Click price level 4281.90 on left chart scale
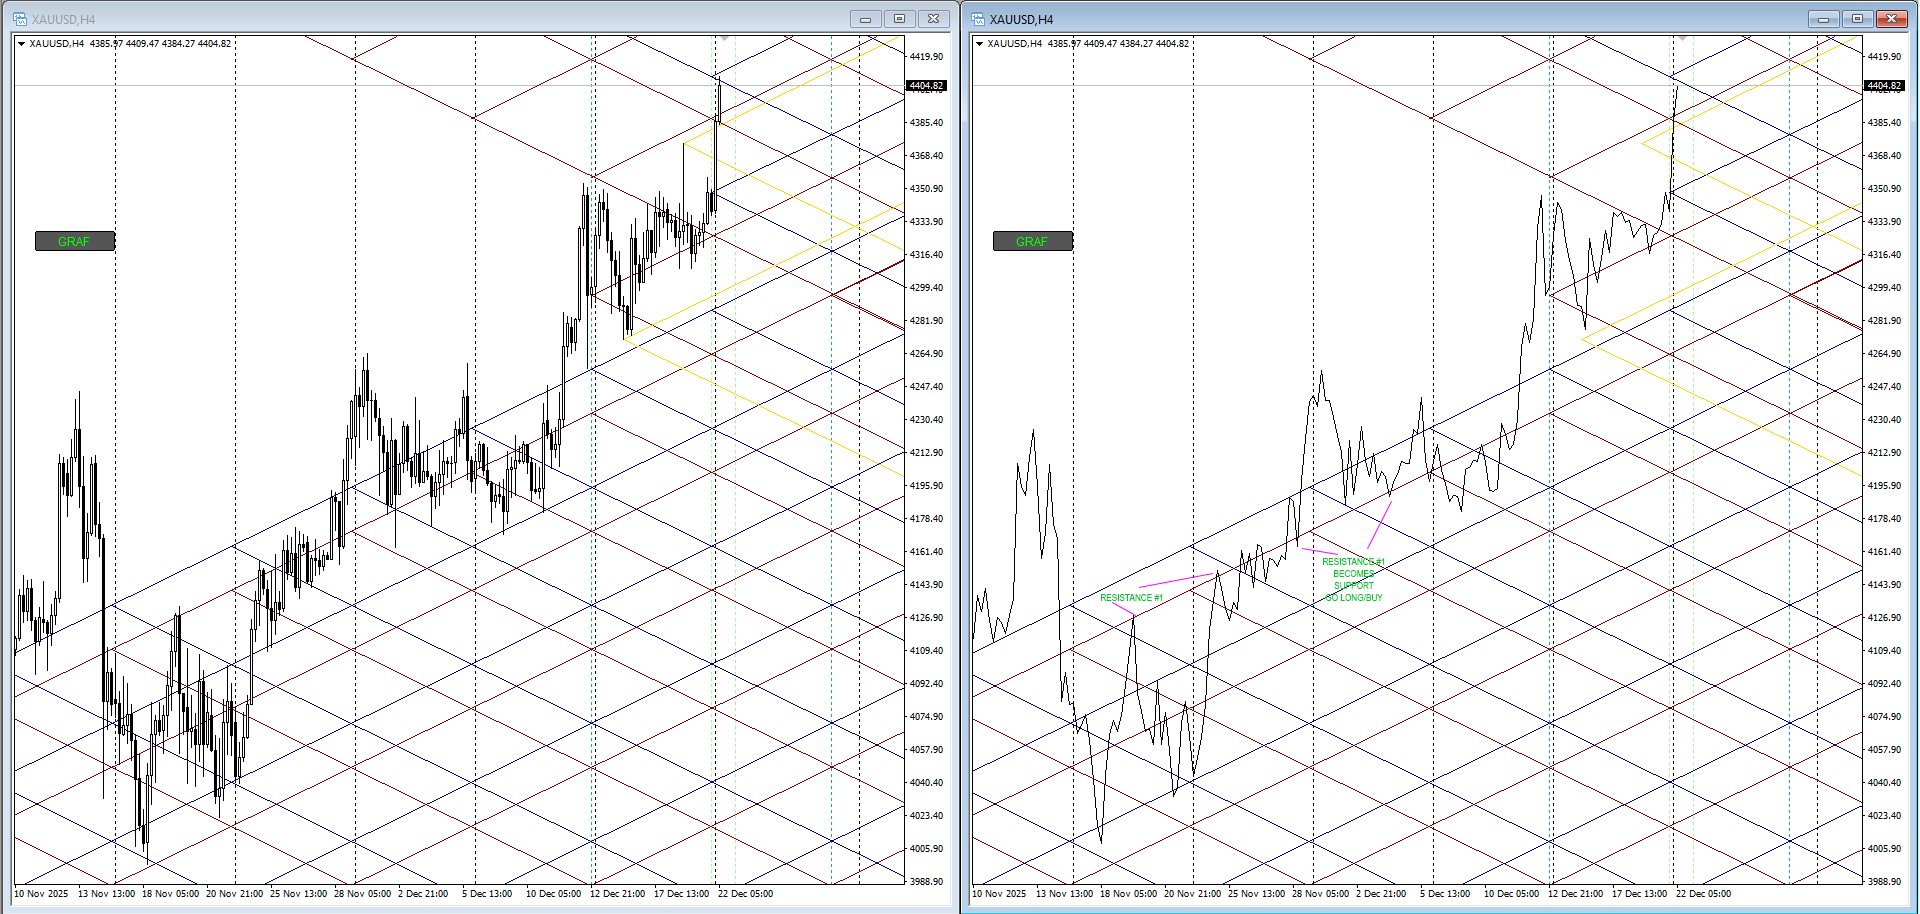 [926, 321]
